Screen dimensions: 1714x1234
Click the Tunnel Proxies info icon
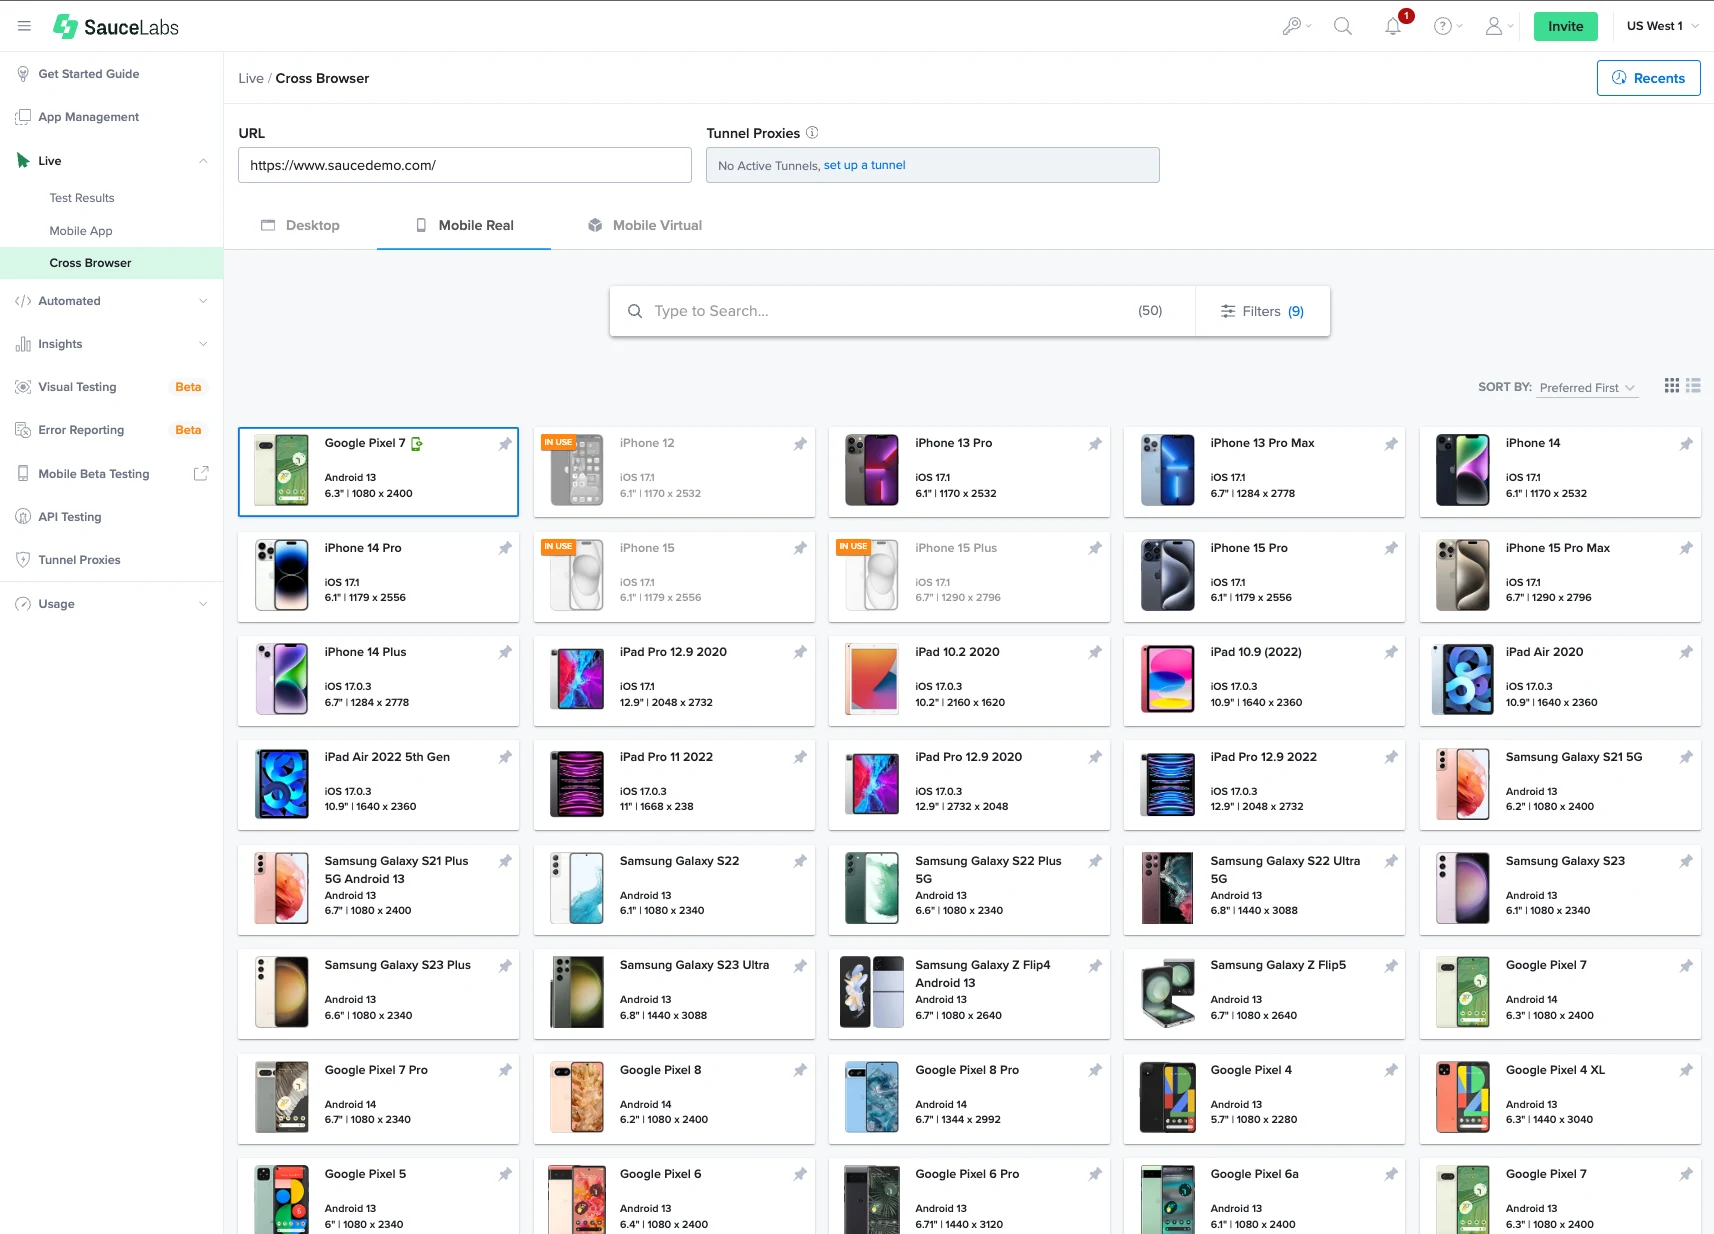pyautogui.click(x=812, y=132)
